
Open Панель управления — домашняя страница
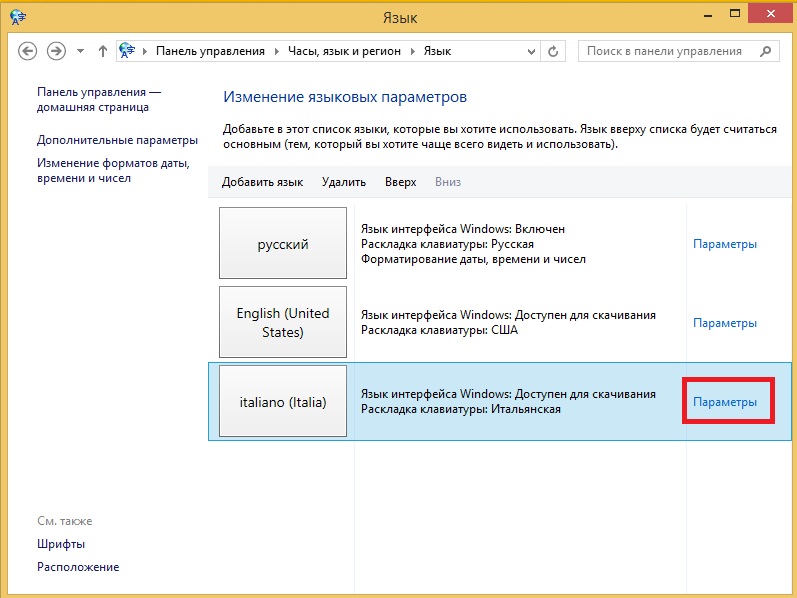99,100
